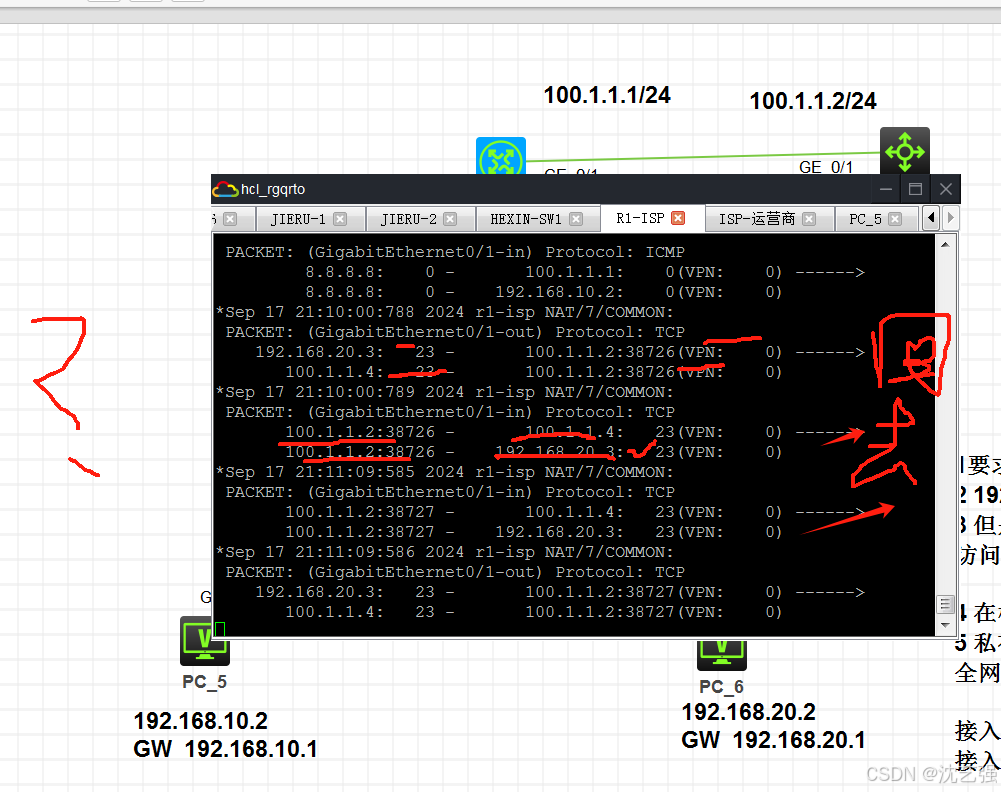Click the 21:10:00:788 log timestamp line
The image size is (1001, 792).
pos(445,312)
